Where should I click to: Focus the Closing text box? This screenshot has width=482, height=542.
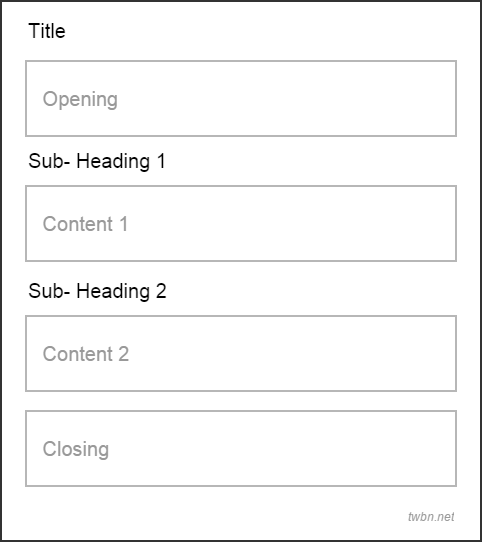[x=241, y=449]
